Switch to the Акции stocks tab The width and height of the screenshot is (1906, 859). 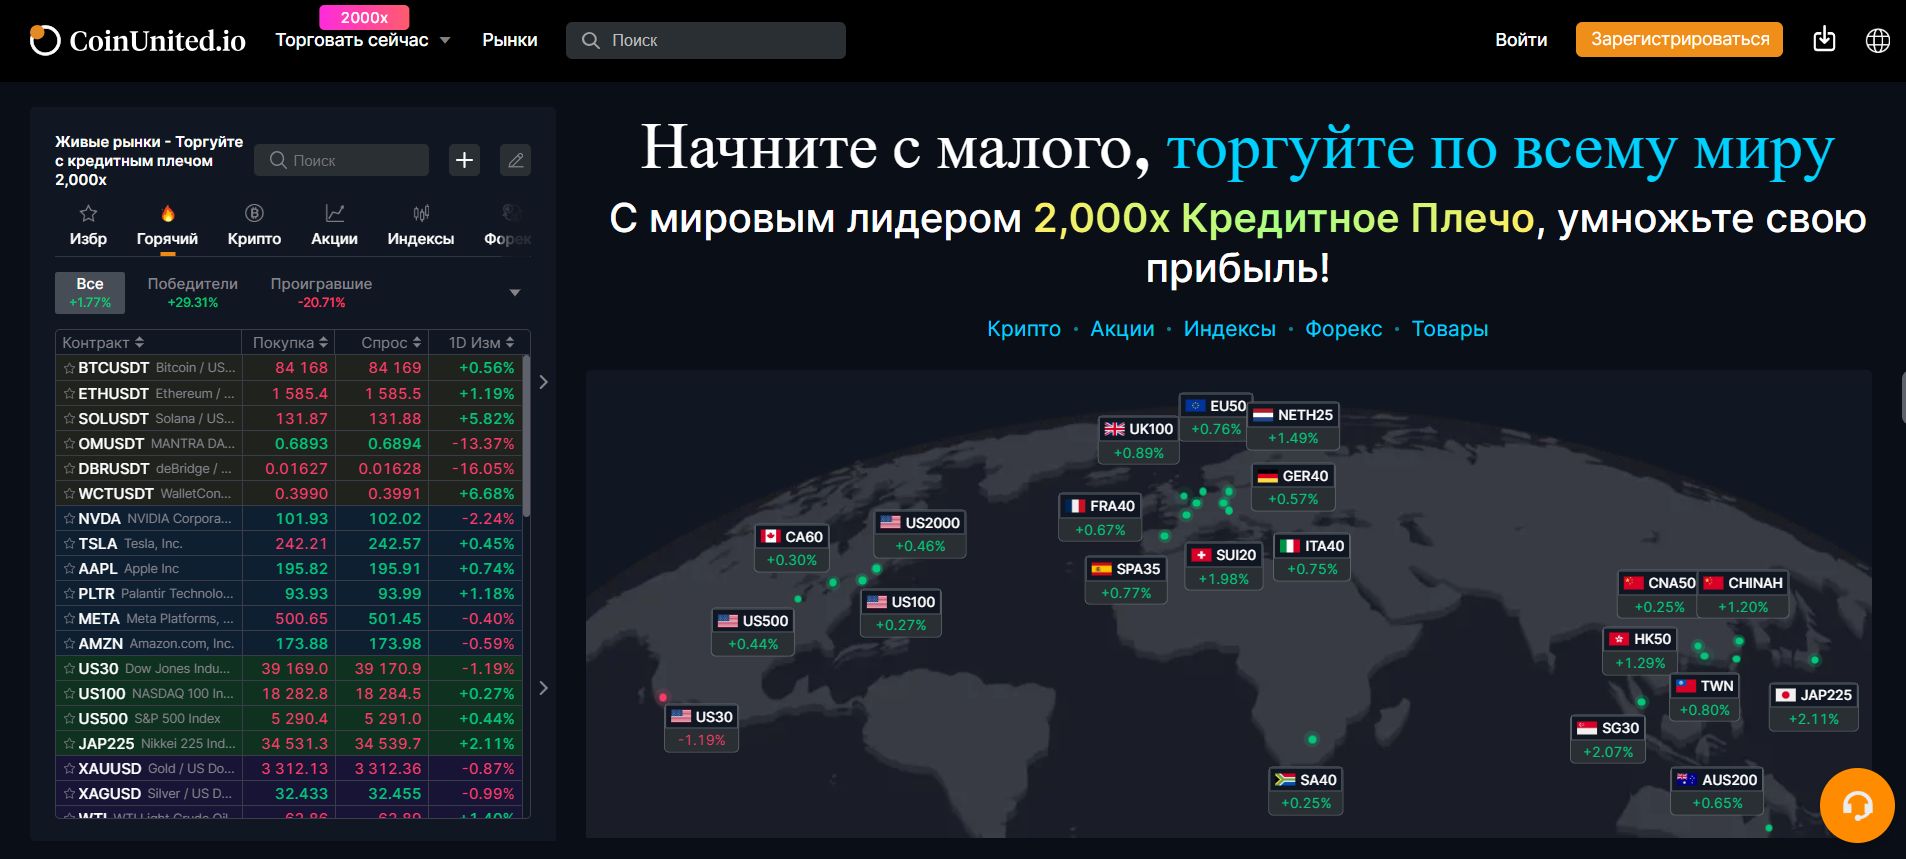[334, 226]
